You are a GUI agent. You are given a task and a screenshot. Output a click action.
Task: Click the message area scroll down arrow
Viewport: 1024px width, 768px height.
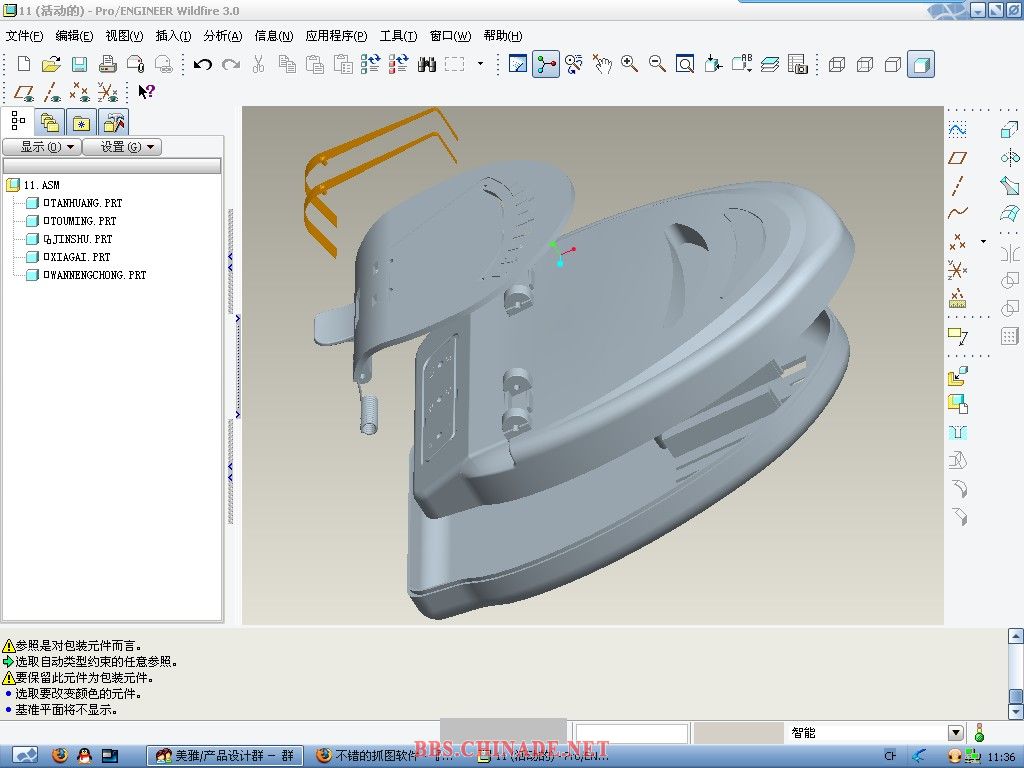point(1016,711)
